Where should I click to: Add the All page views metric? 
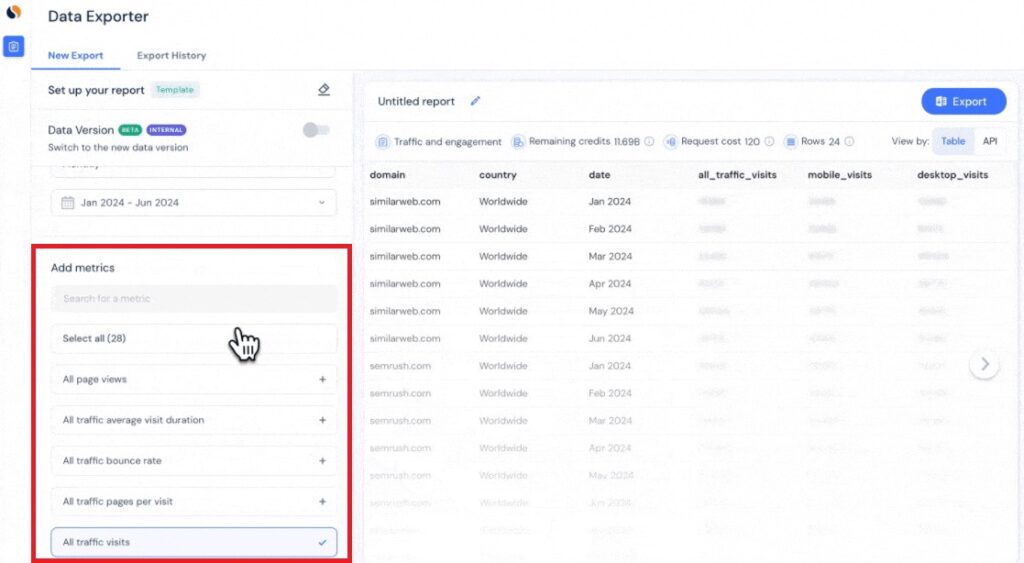pos(194,379)
